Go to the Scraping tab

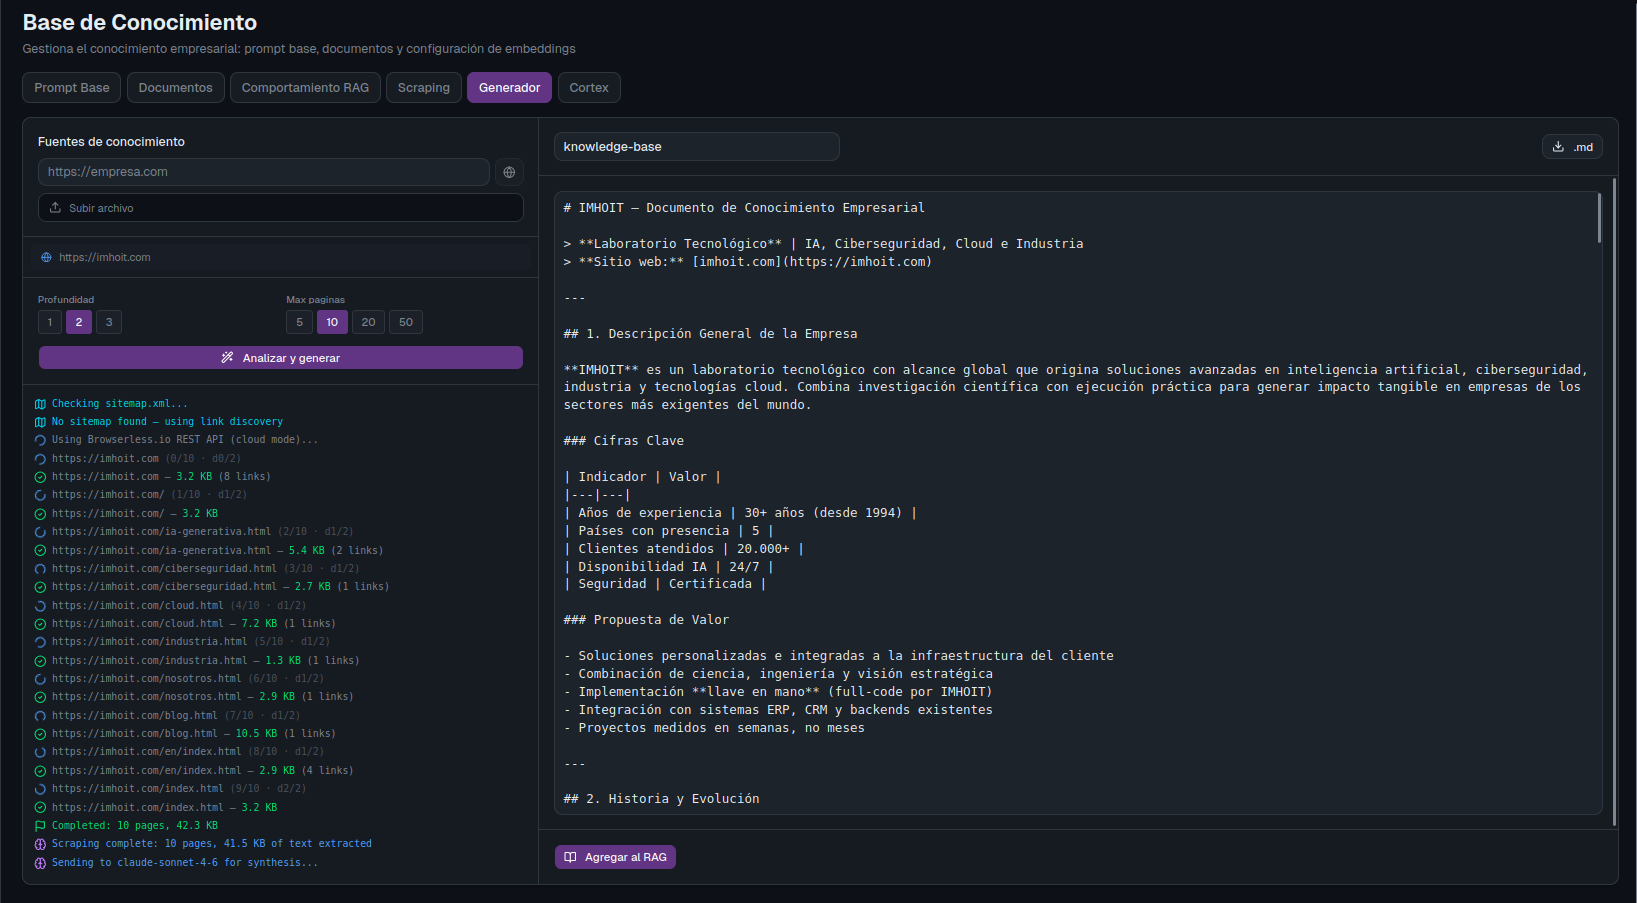point(424,88)
